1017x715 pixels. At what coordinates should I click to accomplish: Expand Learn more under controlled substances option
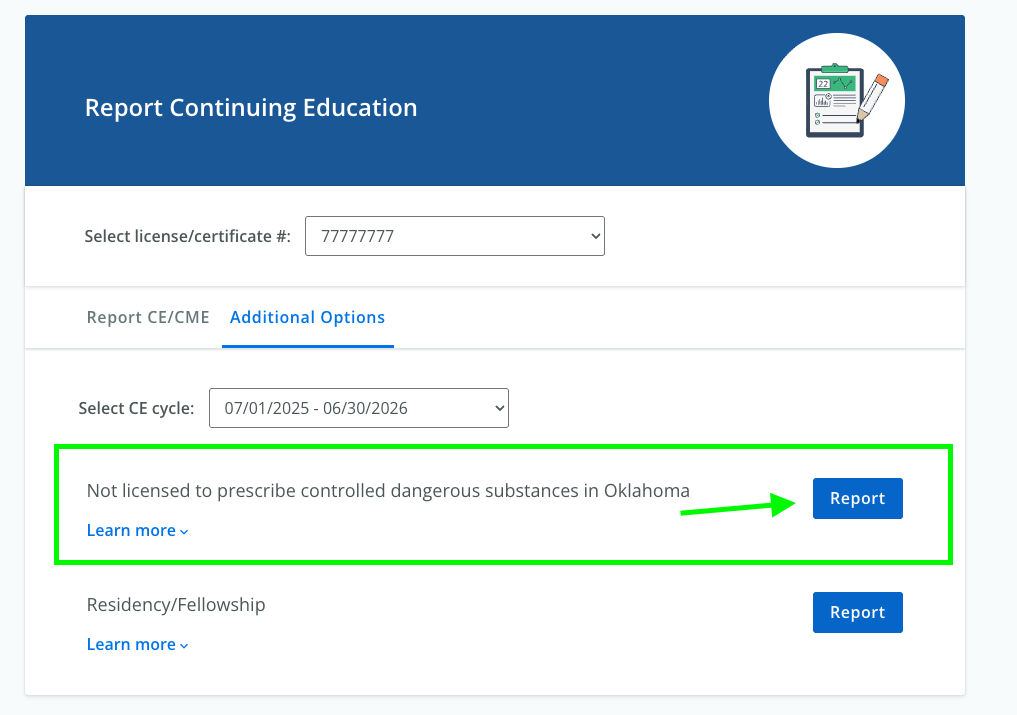pos(131,531)
